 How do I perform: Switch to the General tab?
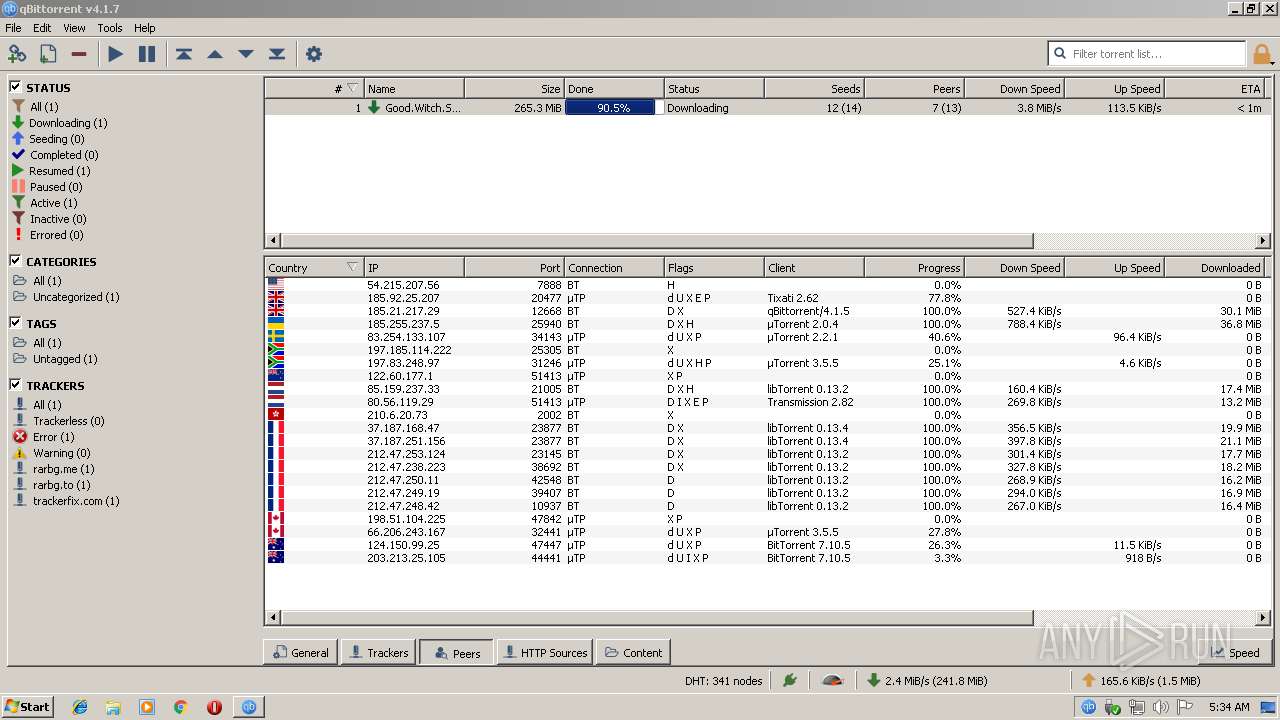click(x=300, y=653)
